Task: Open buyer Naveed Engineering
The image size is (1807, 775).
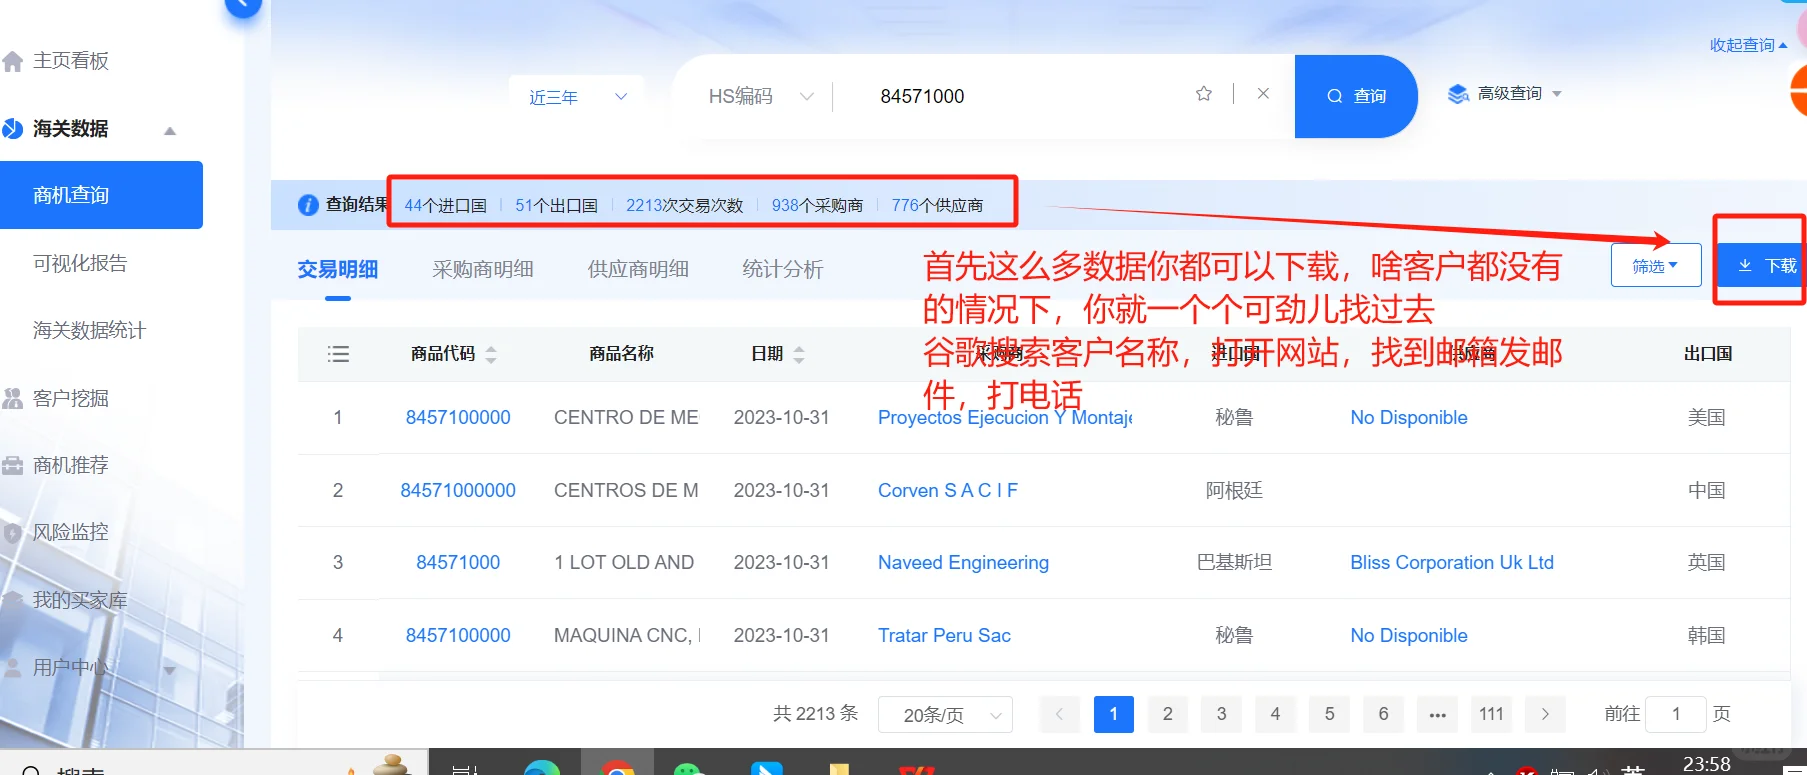Action: click(963, 562)
